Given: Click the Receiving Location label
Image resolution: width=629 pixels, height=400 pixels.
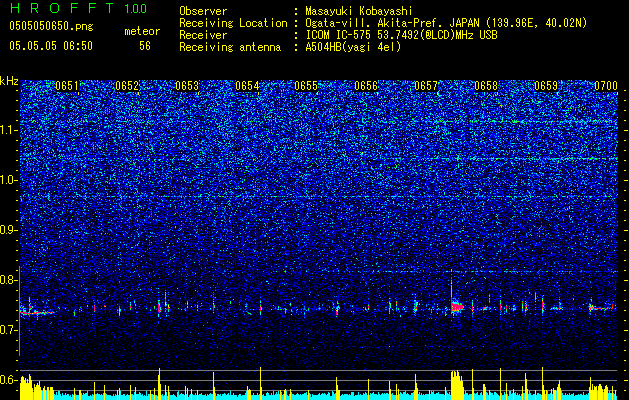Looking at the screenshot, I should (x=233, y=24).
